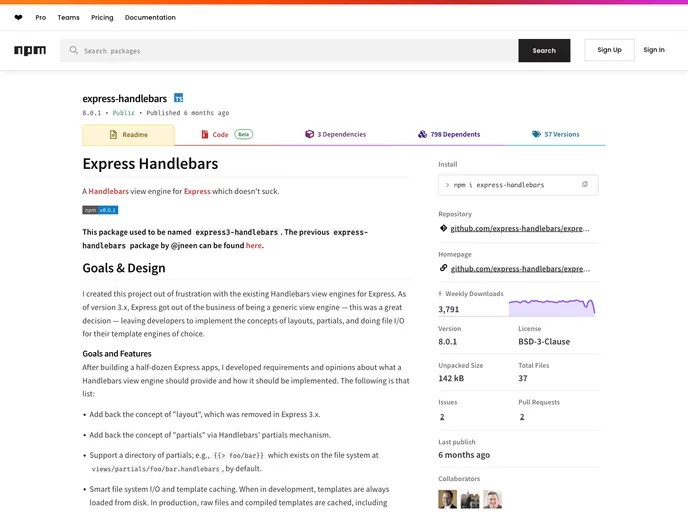The width and height of the screenshot is (688, 512).
Task: Copy the npm install command
Action: pos(584,184)
